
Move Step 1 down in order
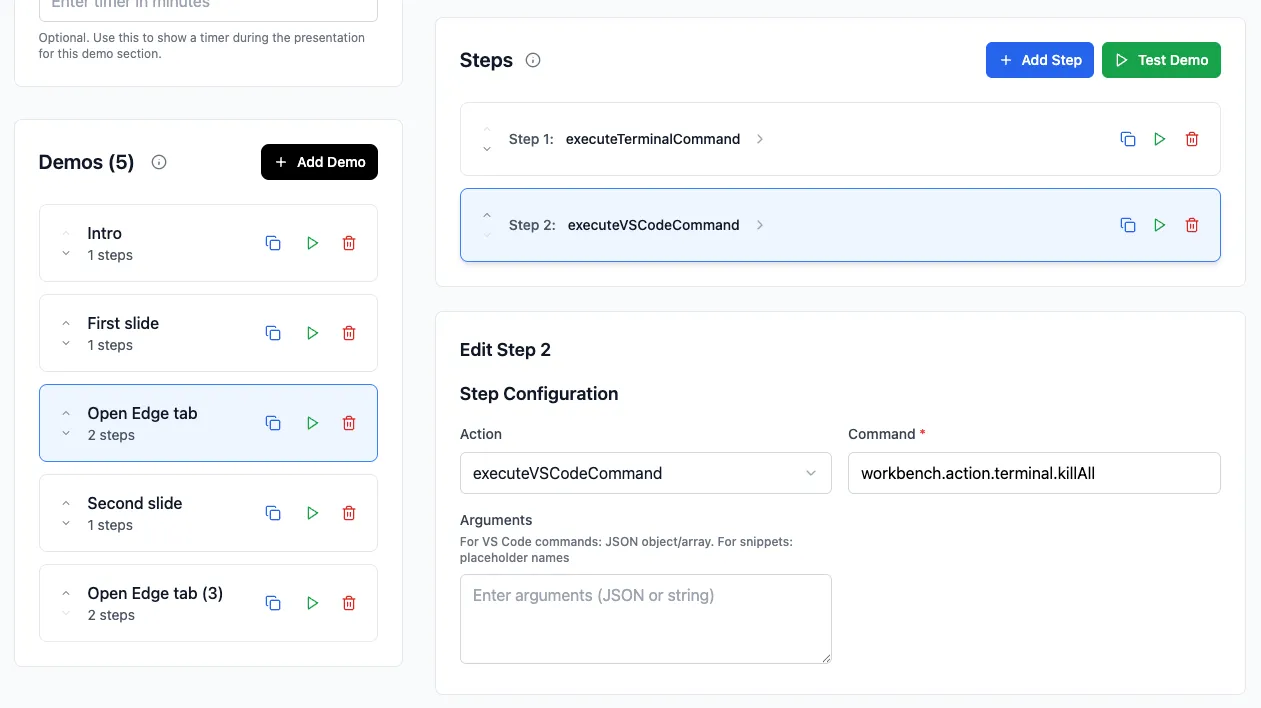pyautogui.click(x=487, y=149)
